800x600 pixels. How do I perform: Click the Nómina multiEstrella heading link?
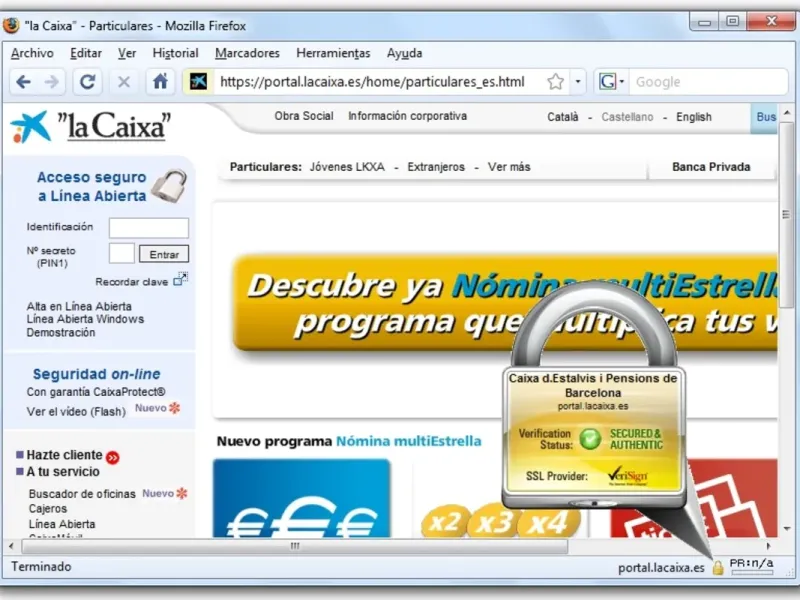coord(408,441)
